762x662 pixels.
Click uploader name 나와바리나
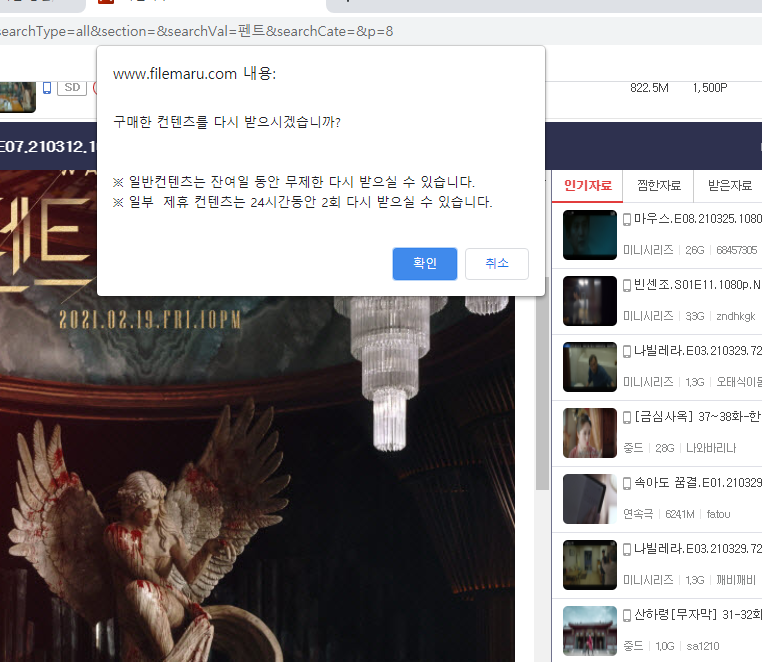[710, 448]
